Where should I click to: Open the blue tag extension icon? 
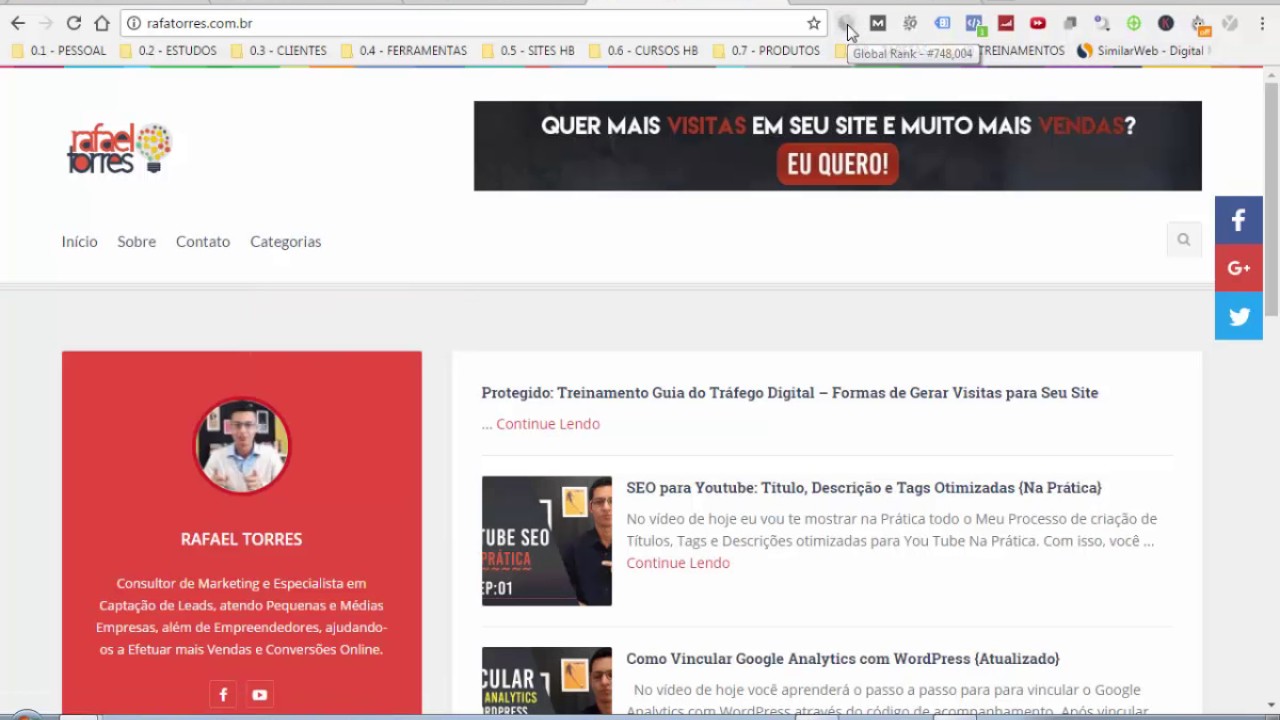pyautogui.click(x=942, y=23)
